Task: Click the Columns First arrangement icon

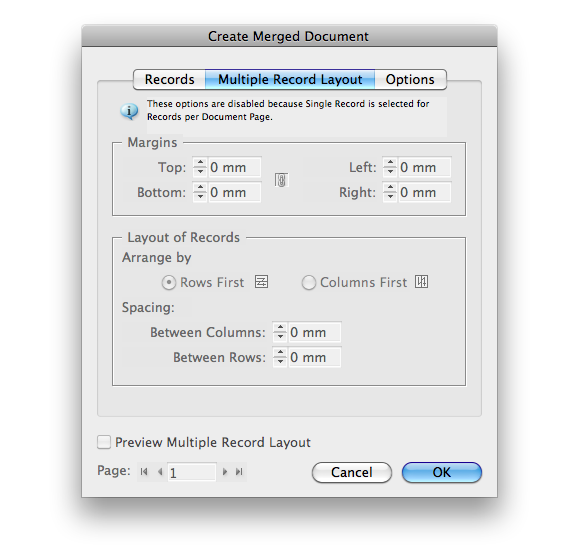Action: tap(421, 282)
